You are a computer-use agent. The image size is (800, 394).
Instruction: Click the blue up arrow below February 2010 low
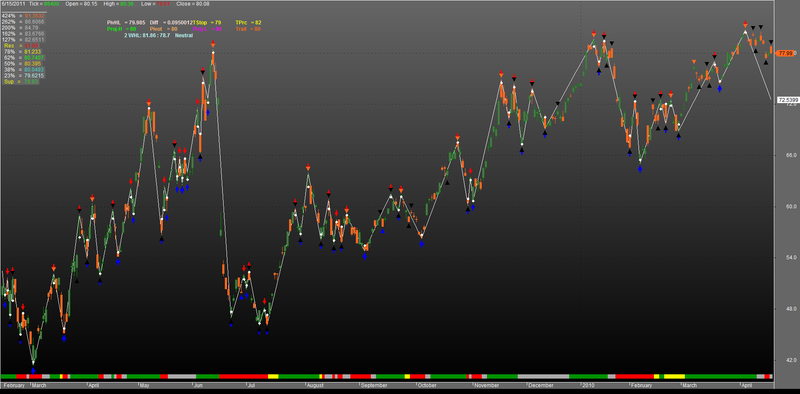(640, 169)
